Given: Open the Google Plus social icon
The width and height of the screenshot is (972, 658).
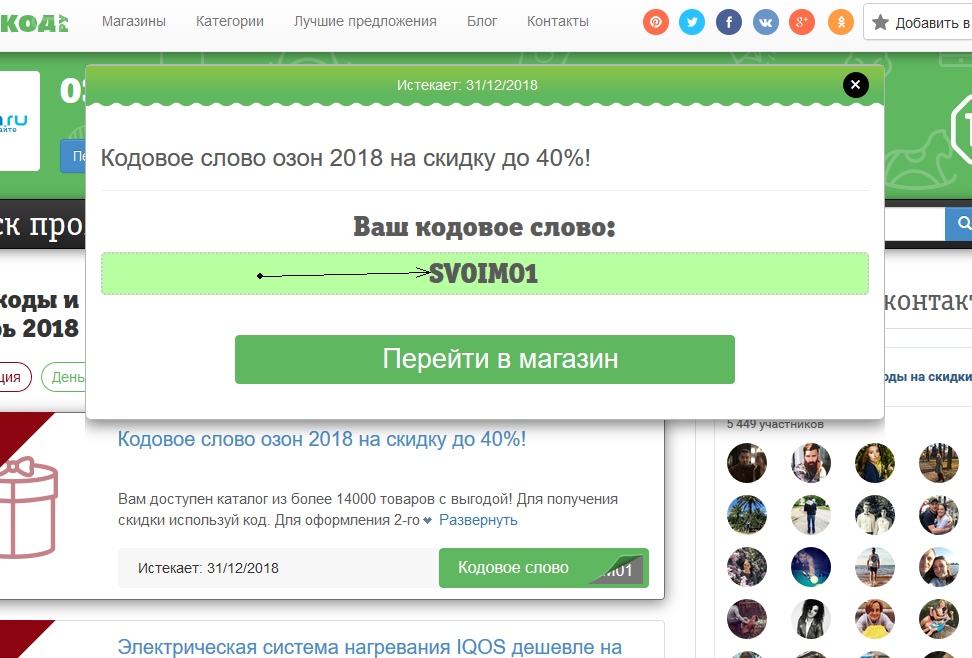Looking at the screenshot, I should (802, 22).
